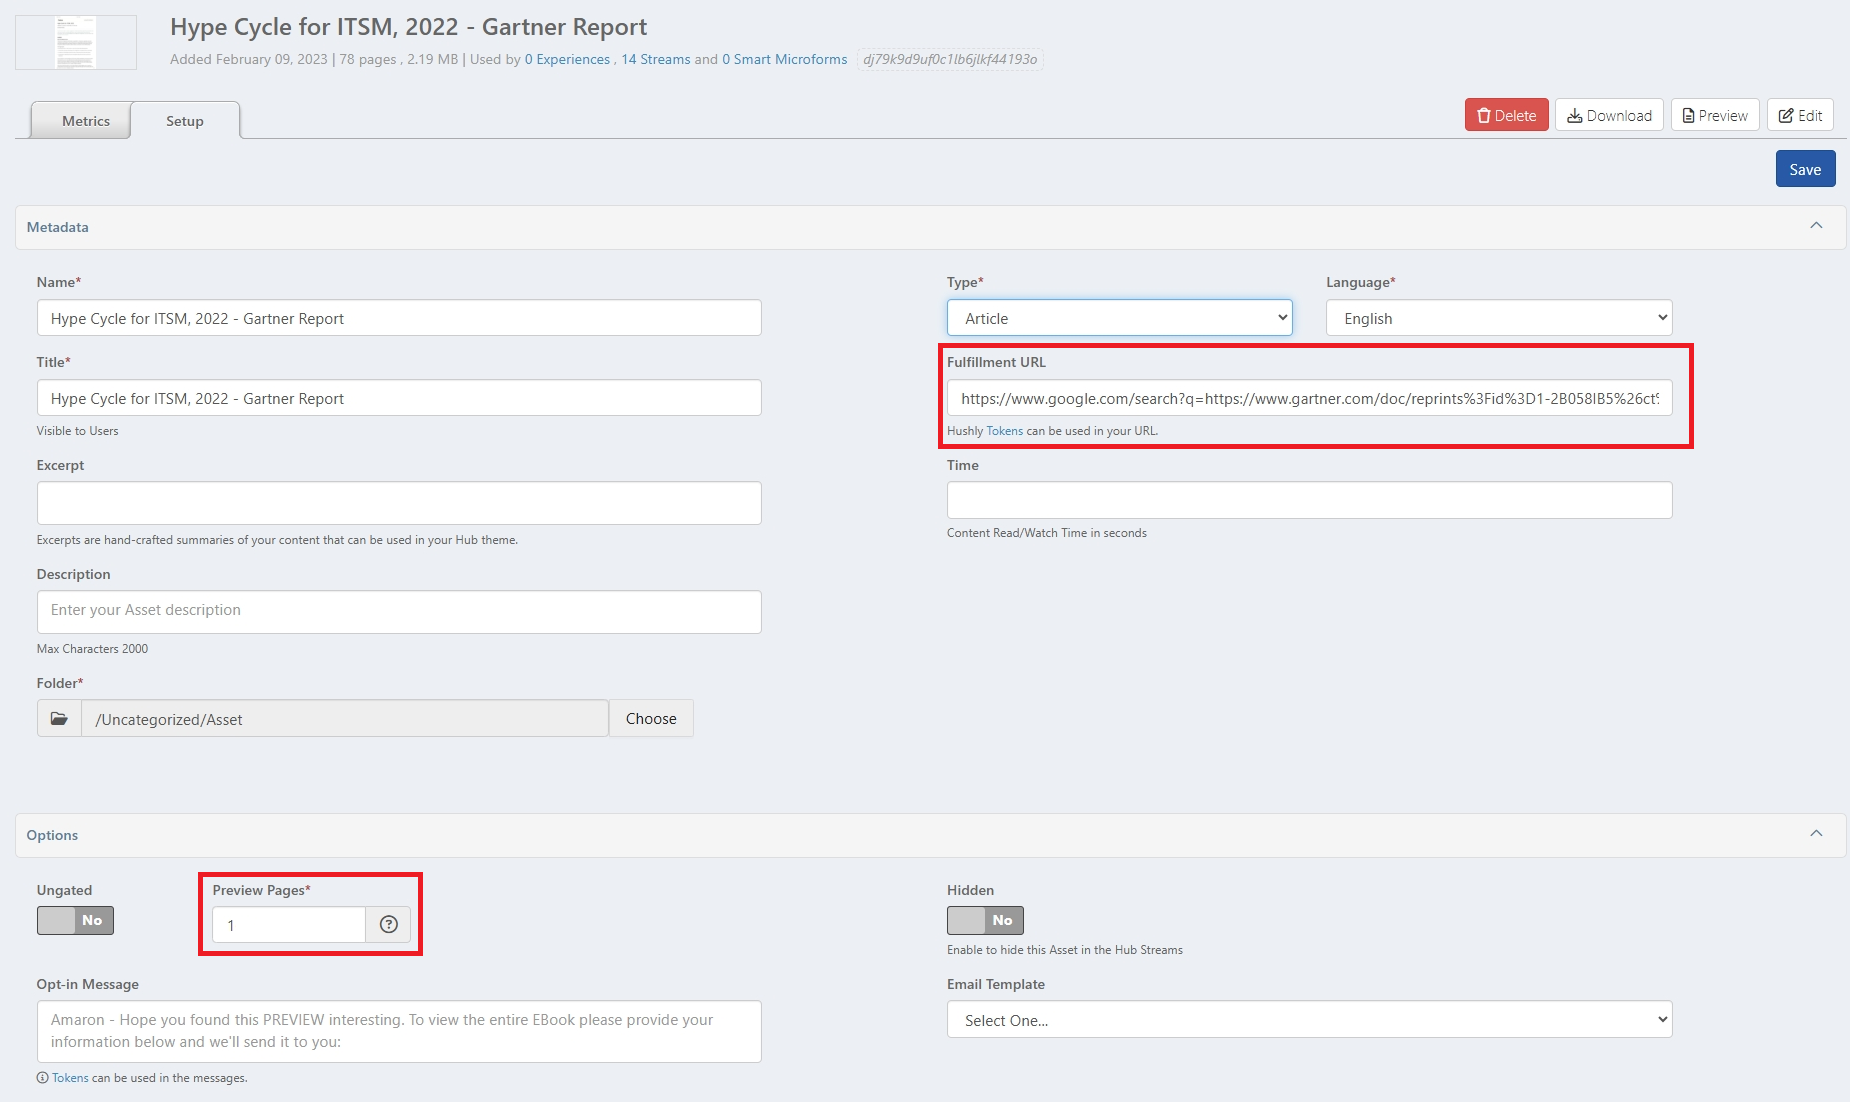Click the Preview Pages number field
The height and width of the screenshot is (1102, 1850).
[289, 925]
